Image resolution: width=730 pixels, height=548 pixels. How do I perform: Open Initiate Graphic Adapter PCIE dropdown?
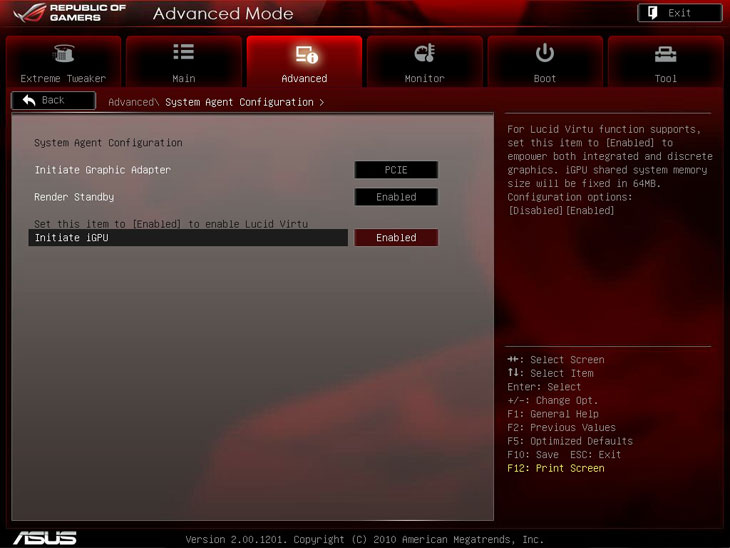coord(396,170)
